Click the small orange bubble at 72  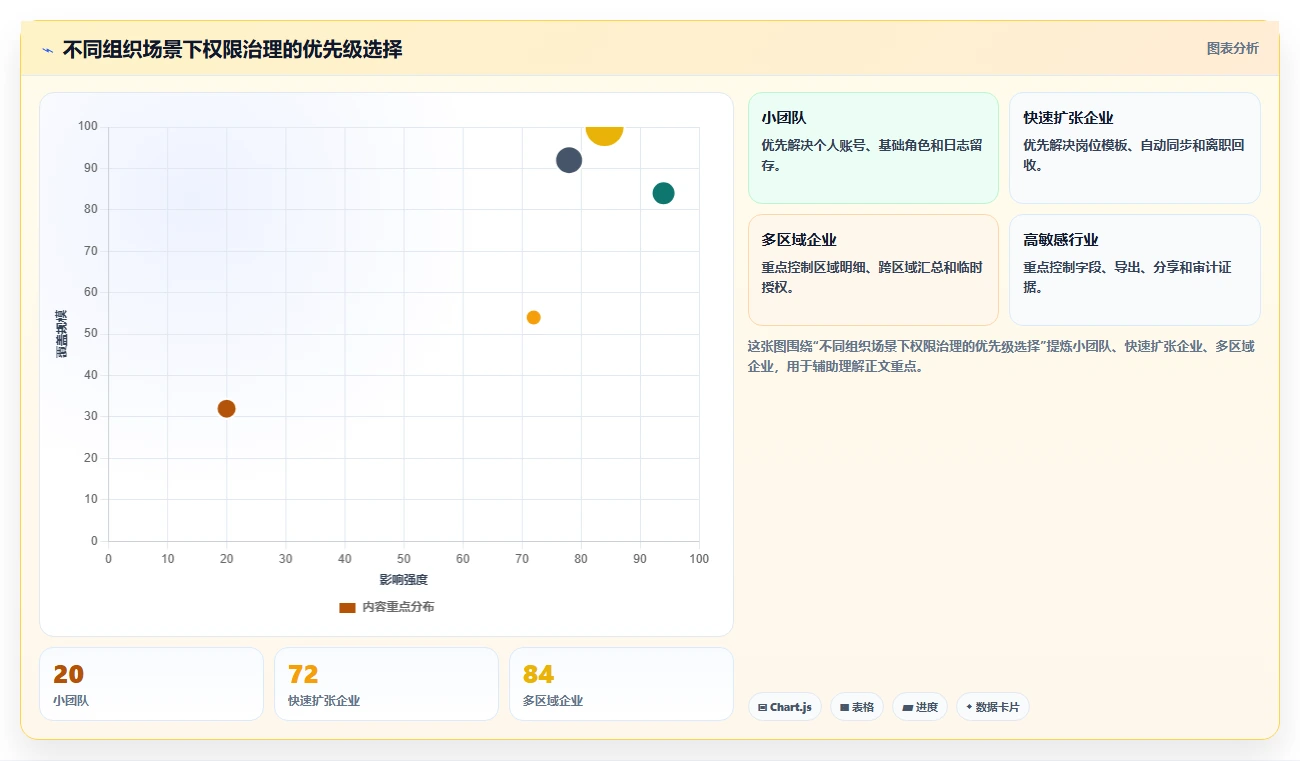pos(533,317)
